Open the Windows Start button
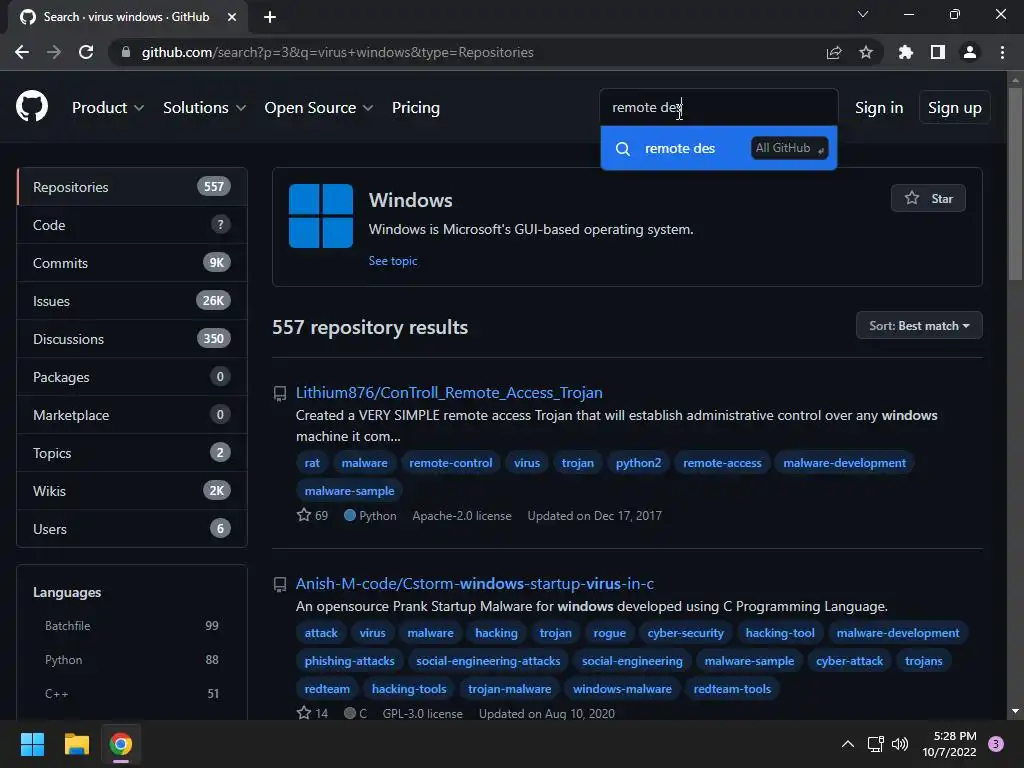1024x768 pixels. 32,744
